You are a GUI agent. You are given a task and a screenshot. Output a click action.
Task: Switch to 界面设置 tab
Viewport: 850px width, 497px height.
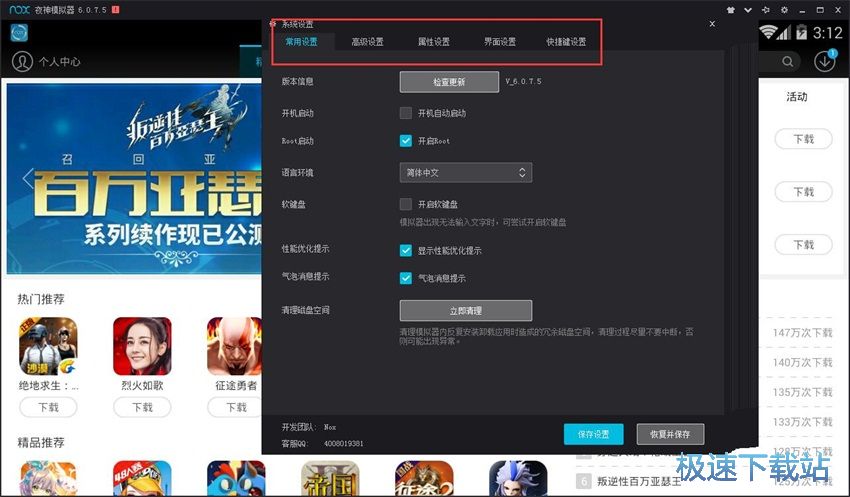point(500,42)
